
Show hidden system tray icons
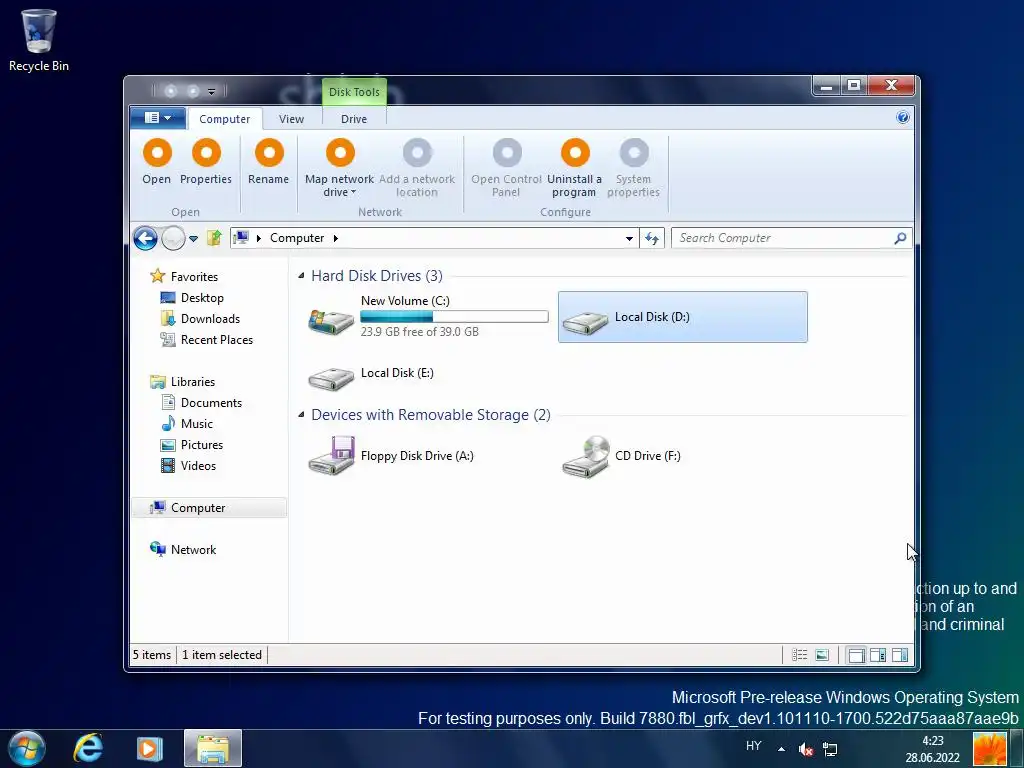click(781, 749)
